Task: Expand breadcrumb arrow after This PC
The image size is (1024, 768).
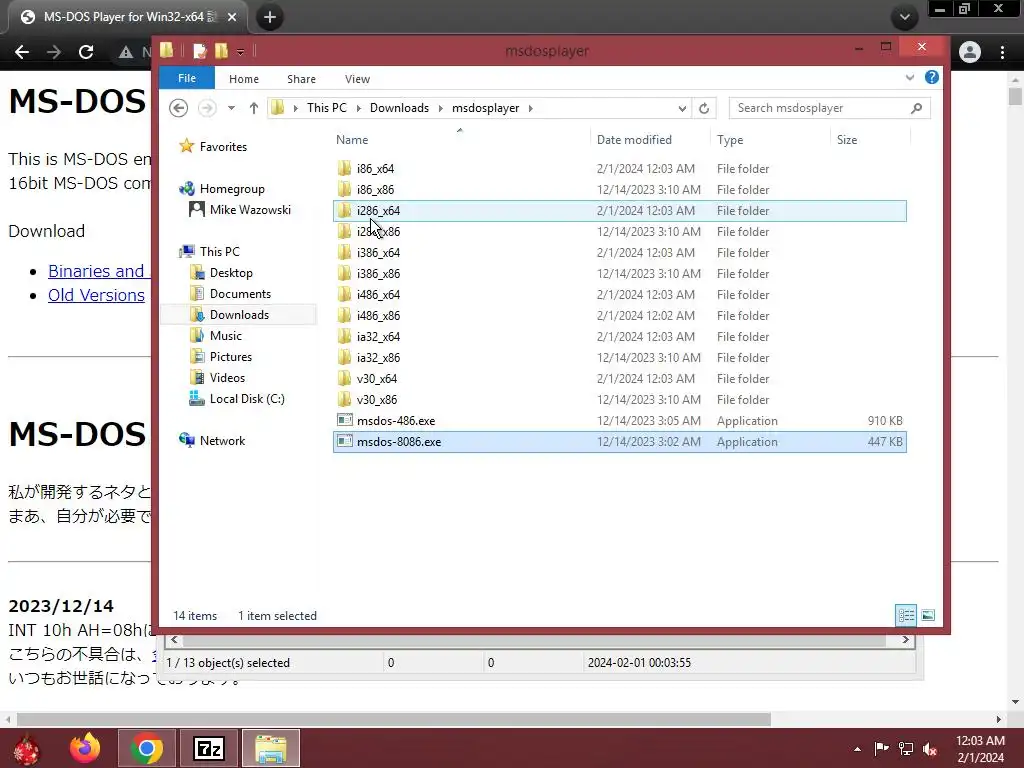Action: pyautogui.click(x=359, y=108)
